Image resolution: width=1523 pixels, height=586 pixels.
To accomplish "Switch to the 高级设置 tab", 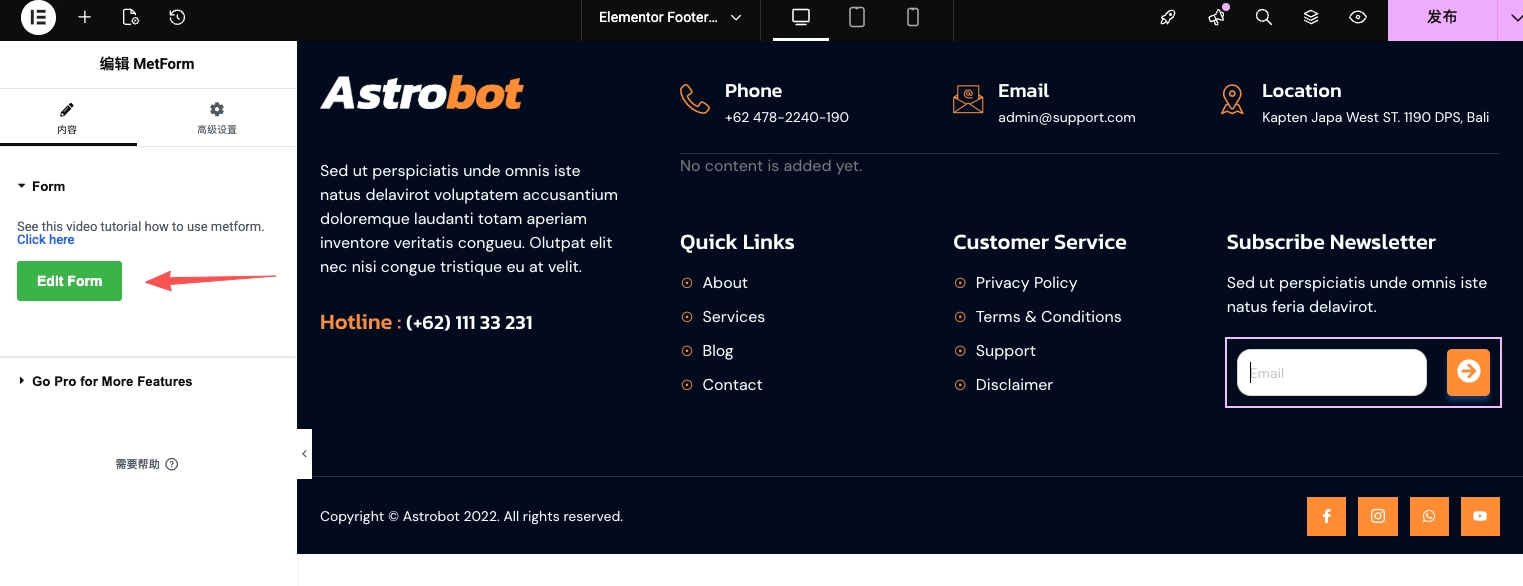I will pos(217,118).
